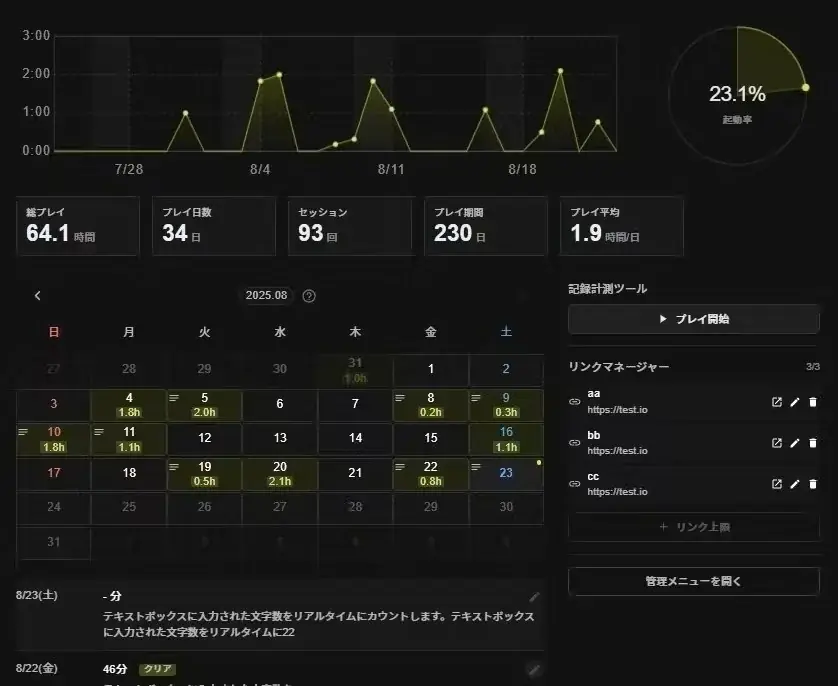Select August 4 with 1.8h
Screen dimensions: 838x686
click(x=129, y=405)
